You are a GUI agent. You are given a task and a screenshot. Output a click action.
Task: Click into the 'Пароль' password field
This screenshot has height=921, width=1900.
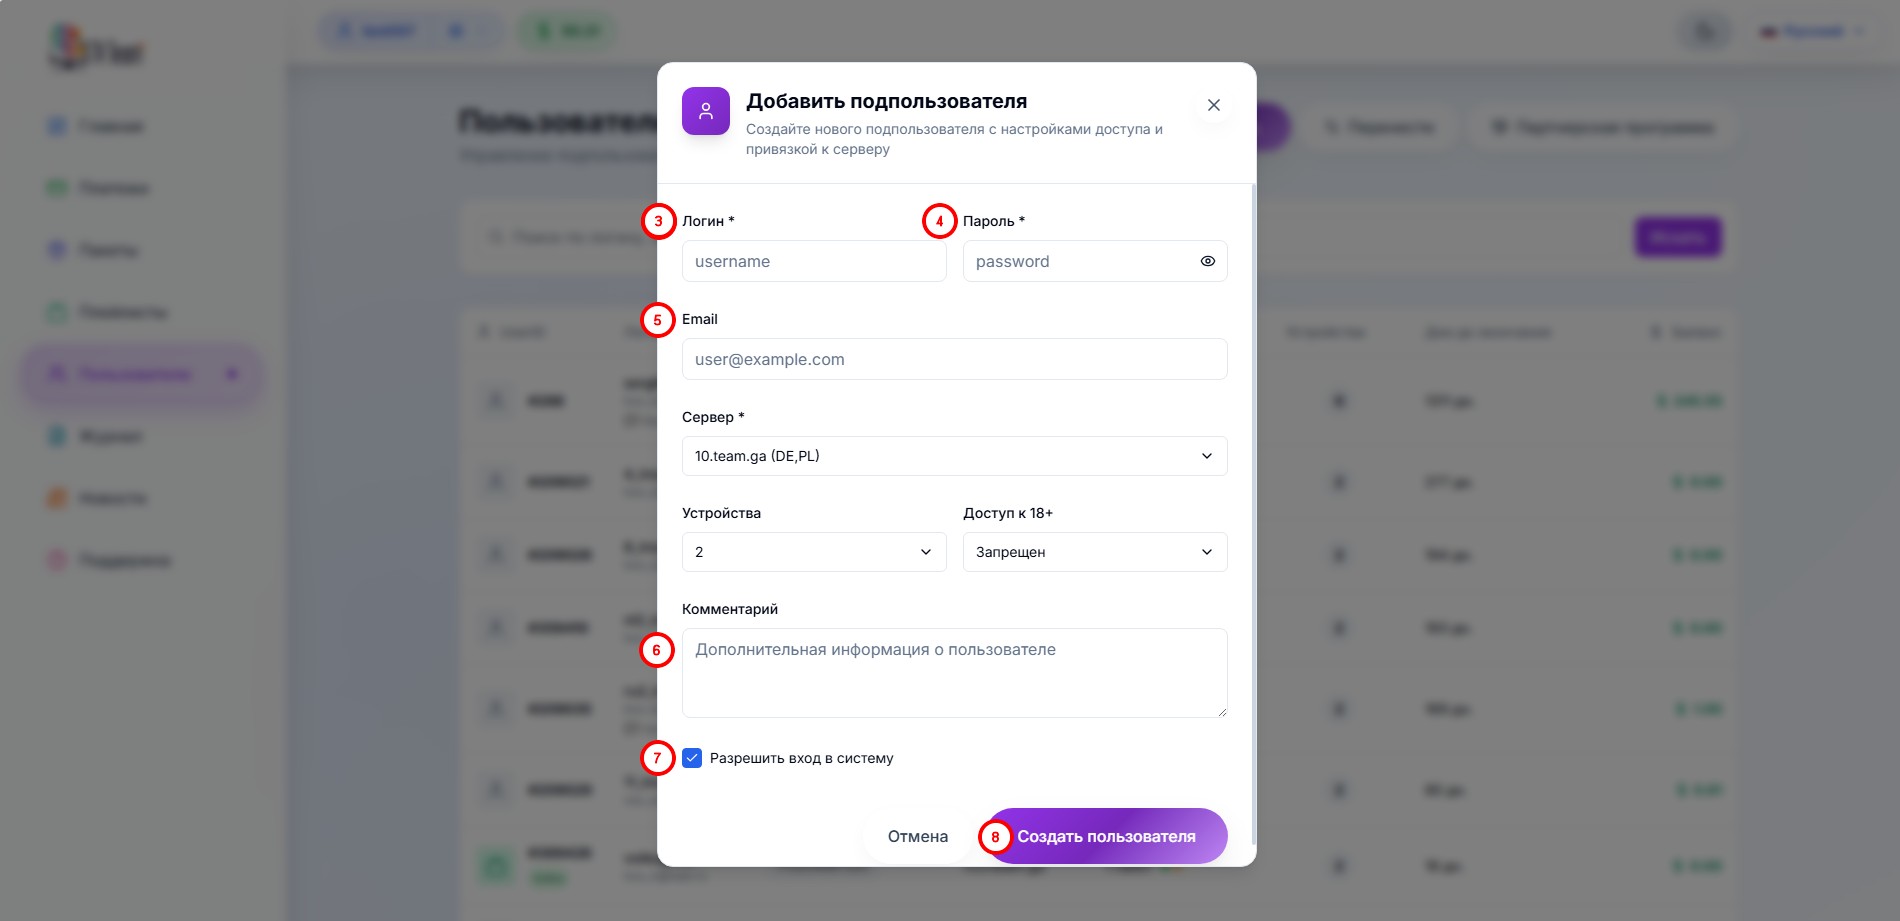click(x=1080, y=261)
